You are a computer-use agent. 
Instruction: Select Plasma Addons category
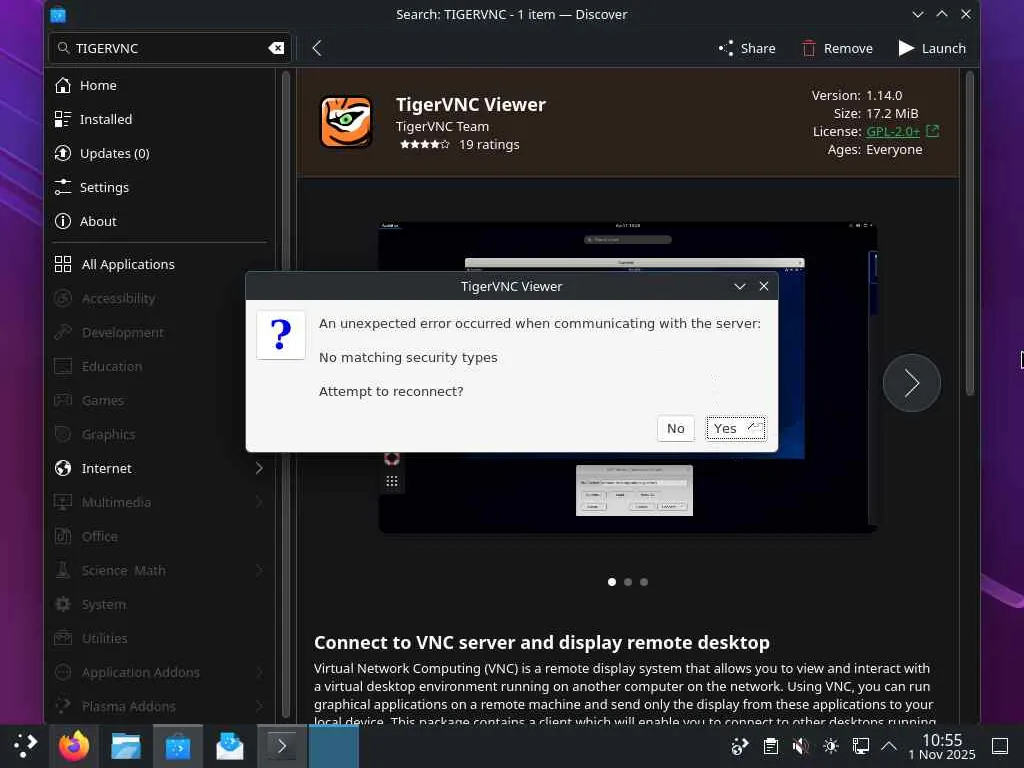160,706
